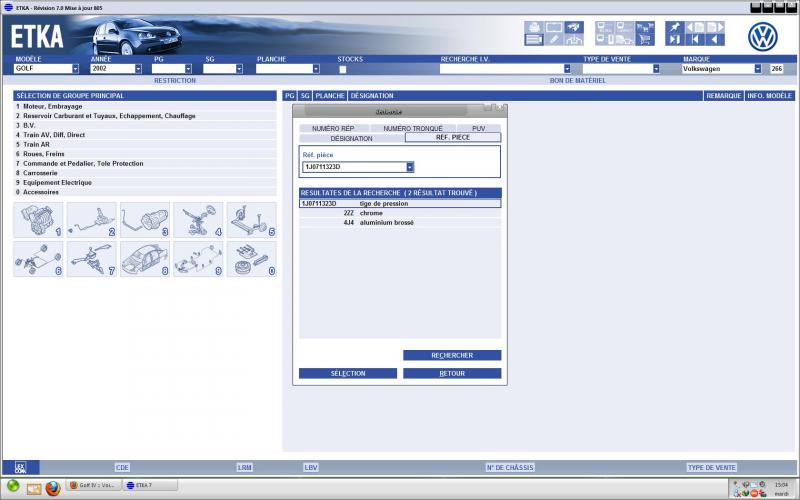Image resolution: width=800 pixels, height=500 pixels.
Task: Select the RÉF. PIÈCE tab
Action: tap(453, 137)
